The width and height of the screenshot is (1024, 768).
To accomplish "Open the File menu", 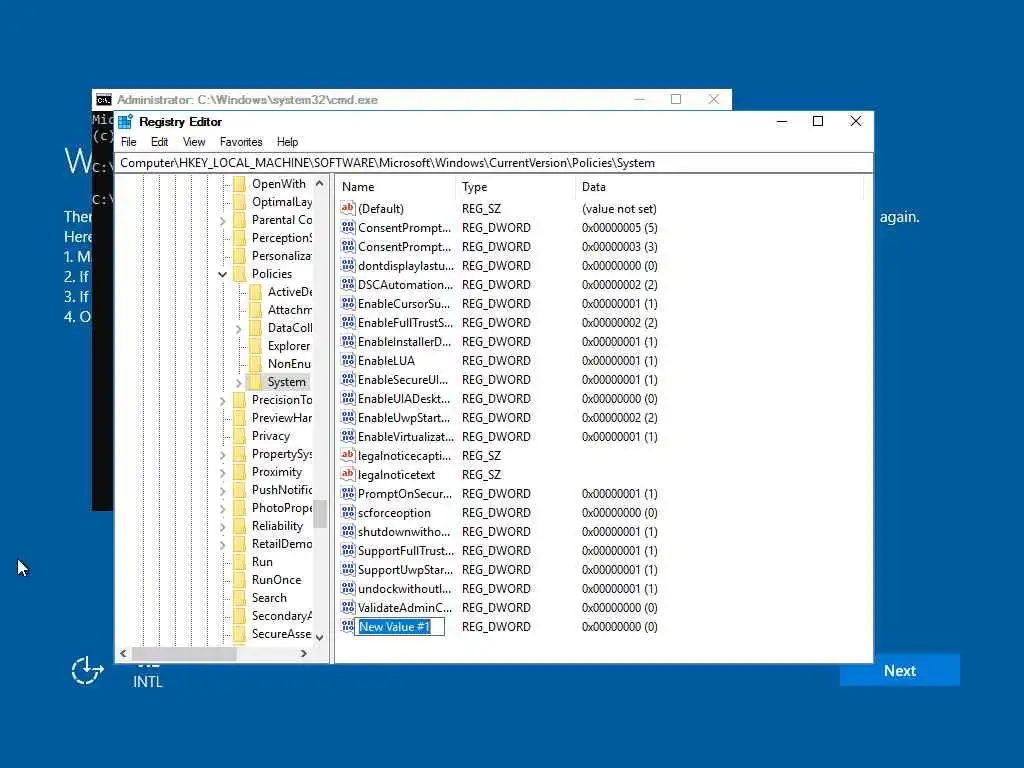I will (x=129, y=142).
